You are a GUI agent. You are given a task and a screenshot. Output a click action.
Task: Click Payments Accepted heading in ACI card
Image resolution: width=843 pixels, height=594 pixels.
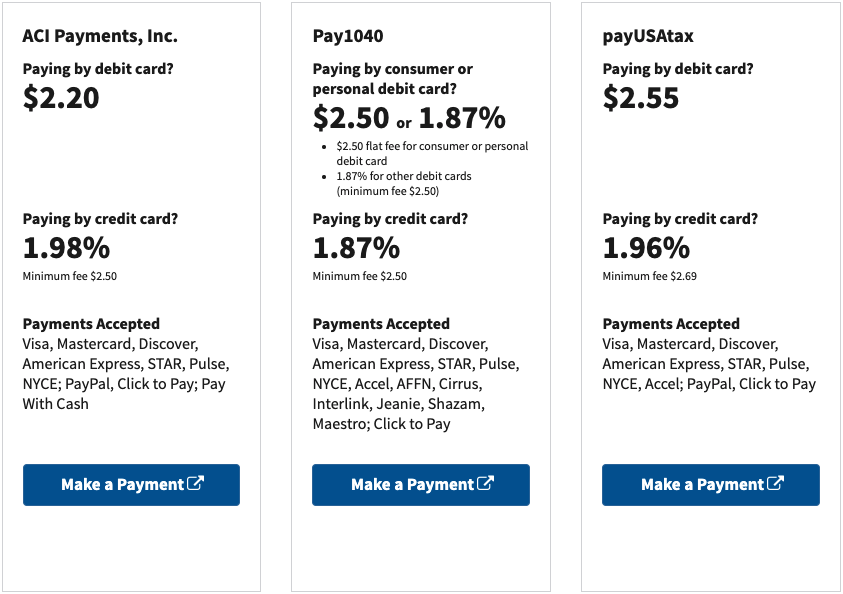90,323
